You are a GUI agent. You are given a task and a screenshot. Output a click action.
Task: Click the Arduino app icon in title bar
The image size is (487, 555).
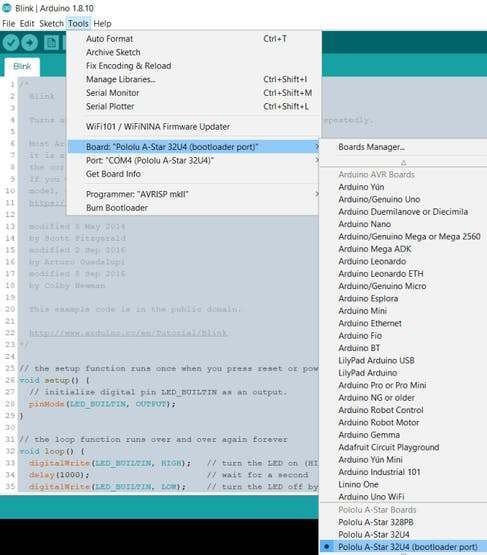tap(7, 8)
